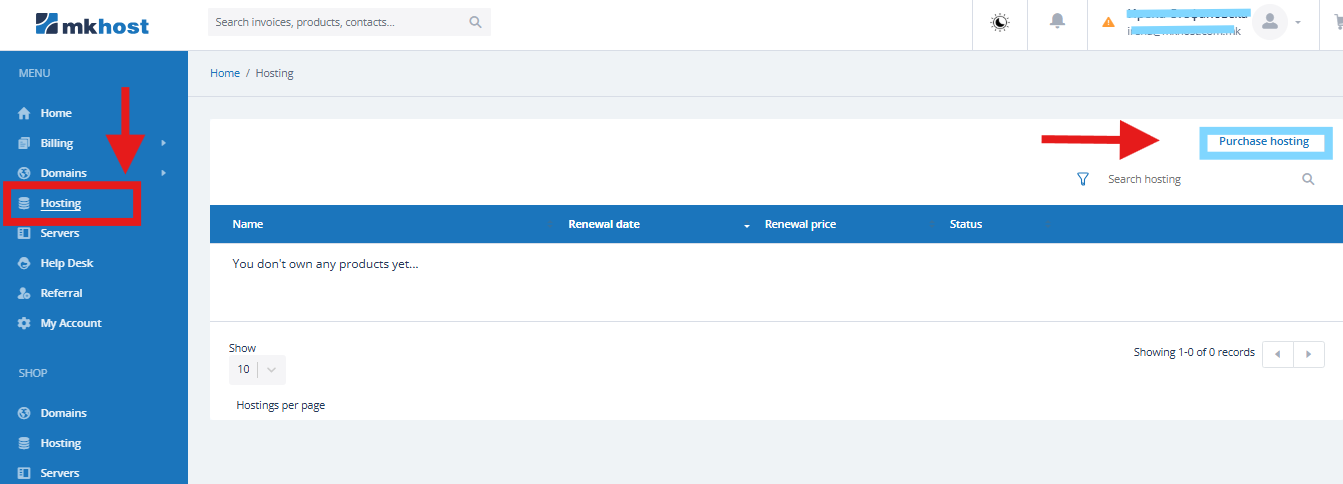1343x484 pixels.
Task: Open My Account menu item
Action: coord(71,323)
